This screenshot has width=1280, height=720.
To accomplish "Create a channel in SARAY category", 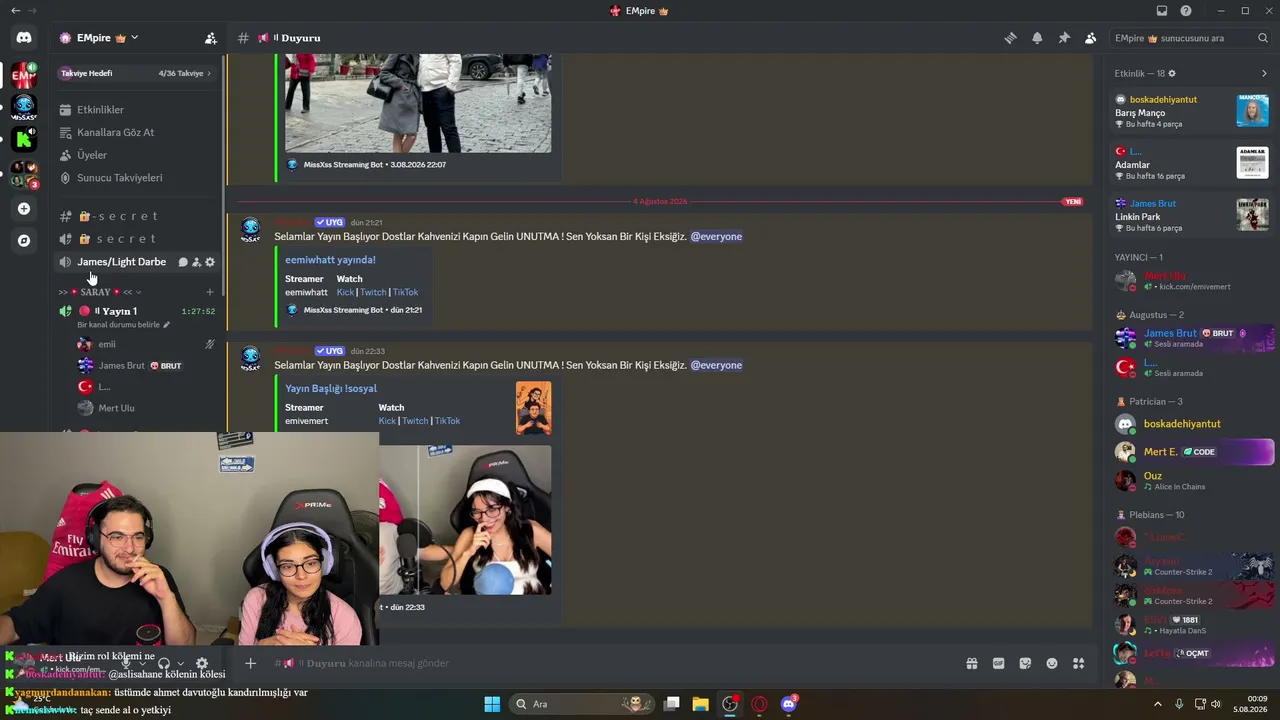I will pos(210,292).
